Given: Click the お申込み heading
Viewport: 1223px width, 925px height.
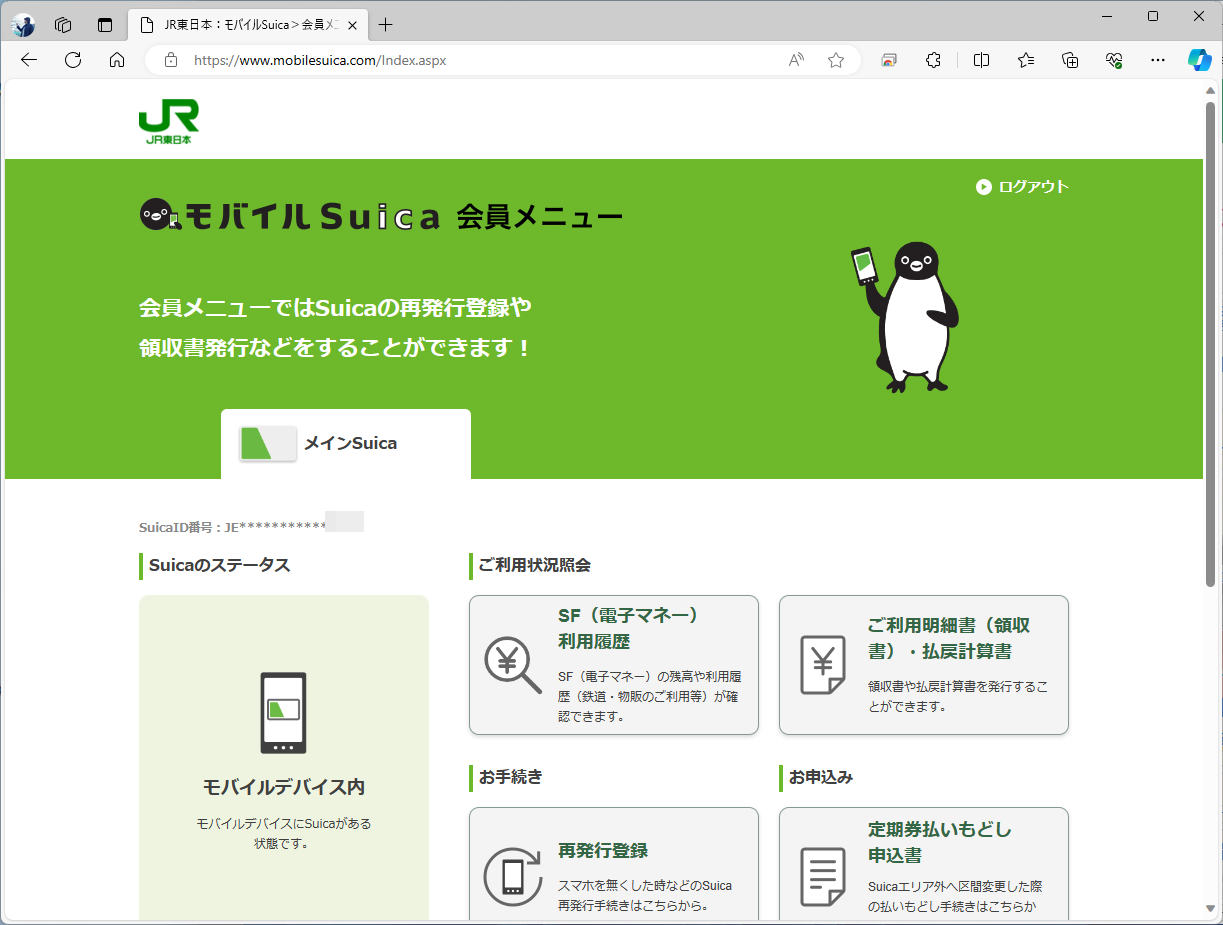Looking at the screenshot, I should point(821,777).
